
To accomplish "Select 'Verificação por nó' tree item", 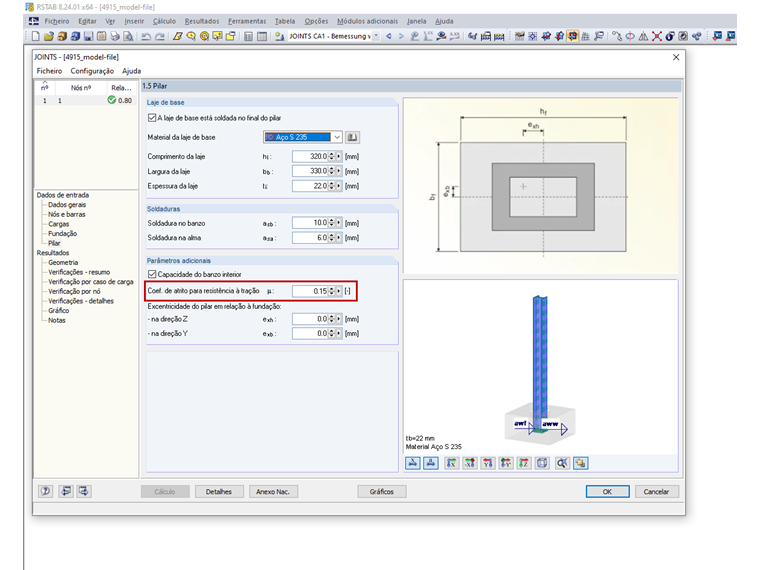I will pyautogui.click(x=74, y=291).
